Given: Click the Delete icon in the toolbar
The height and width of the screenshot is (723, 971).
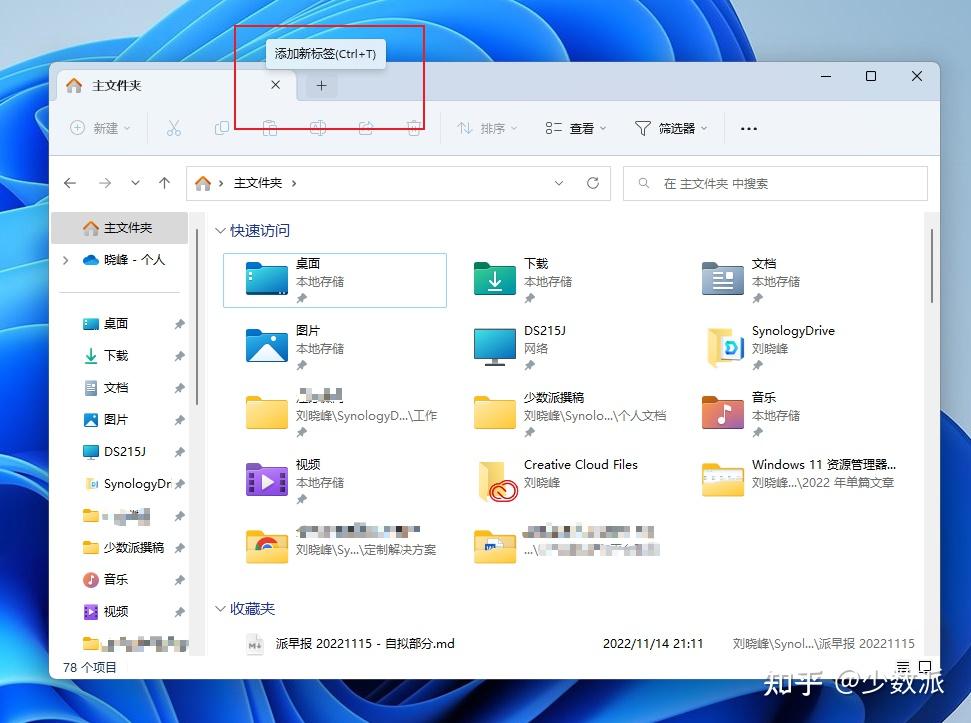Looking at the screenshot, I should 413,128.
